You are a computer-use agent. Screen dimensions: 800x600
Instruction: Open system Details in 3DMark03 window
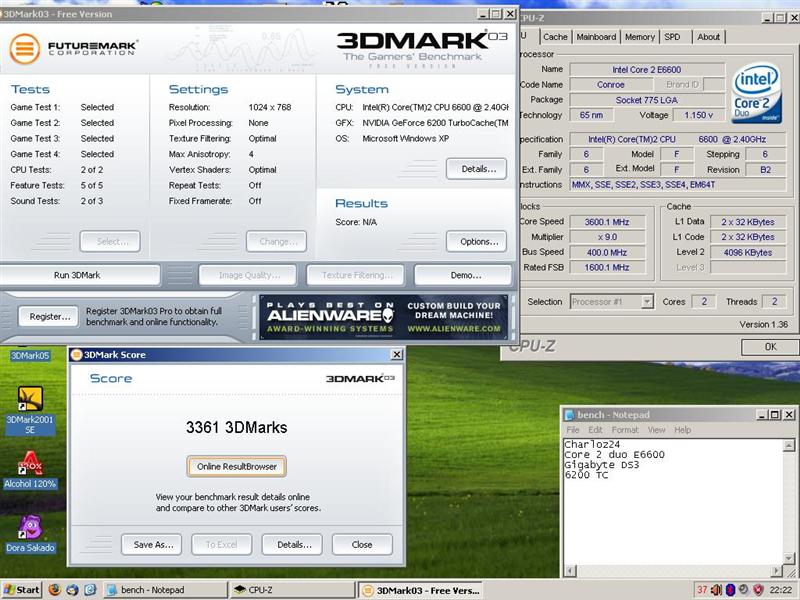click(x=477, y=169)
